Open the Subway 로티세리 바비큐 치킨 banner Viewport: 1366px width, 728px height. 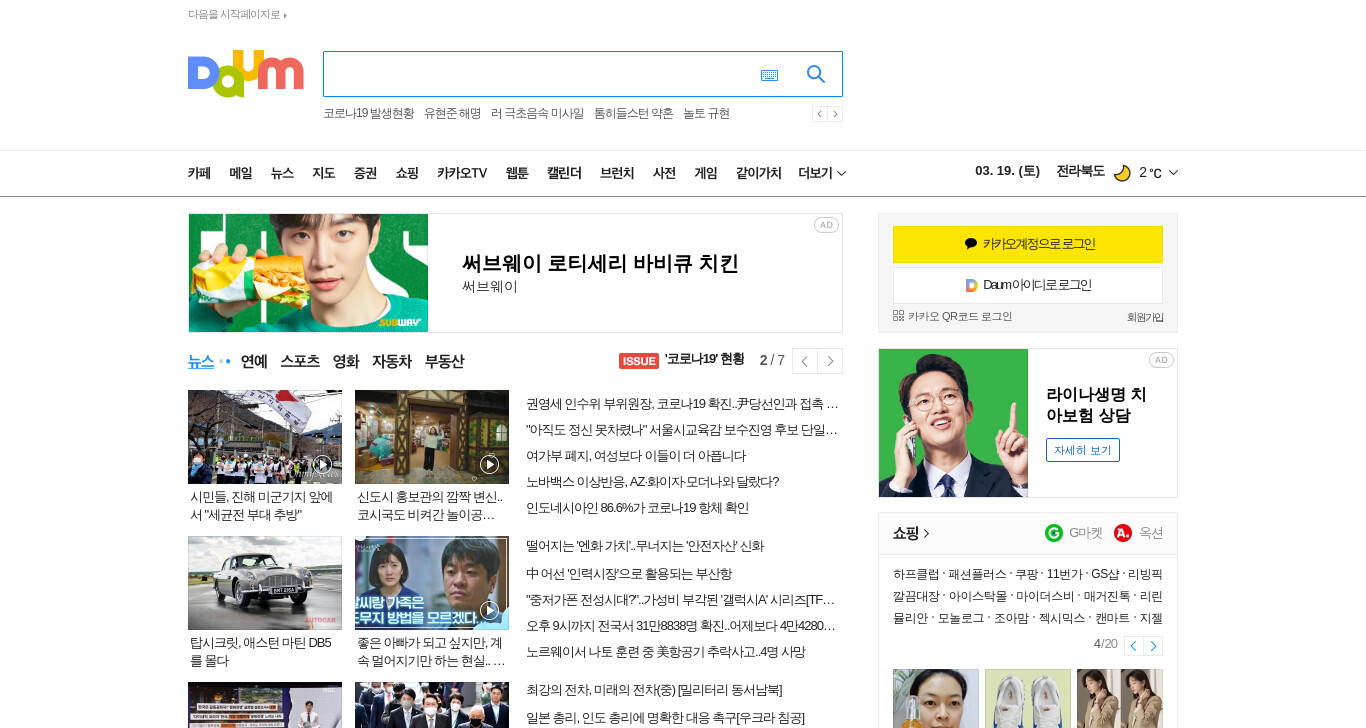pyautogui.click(x=515, y=273)
